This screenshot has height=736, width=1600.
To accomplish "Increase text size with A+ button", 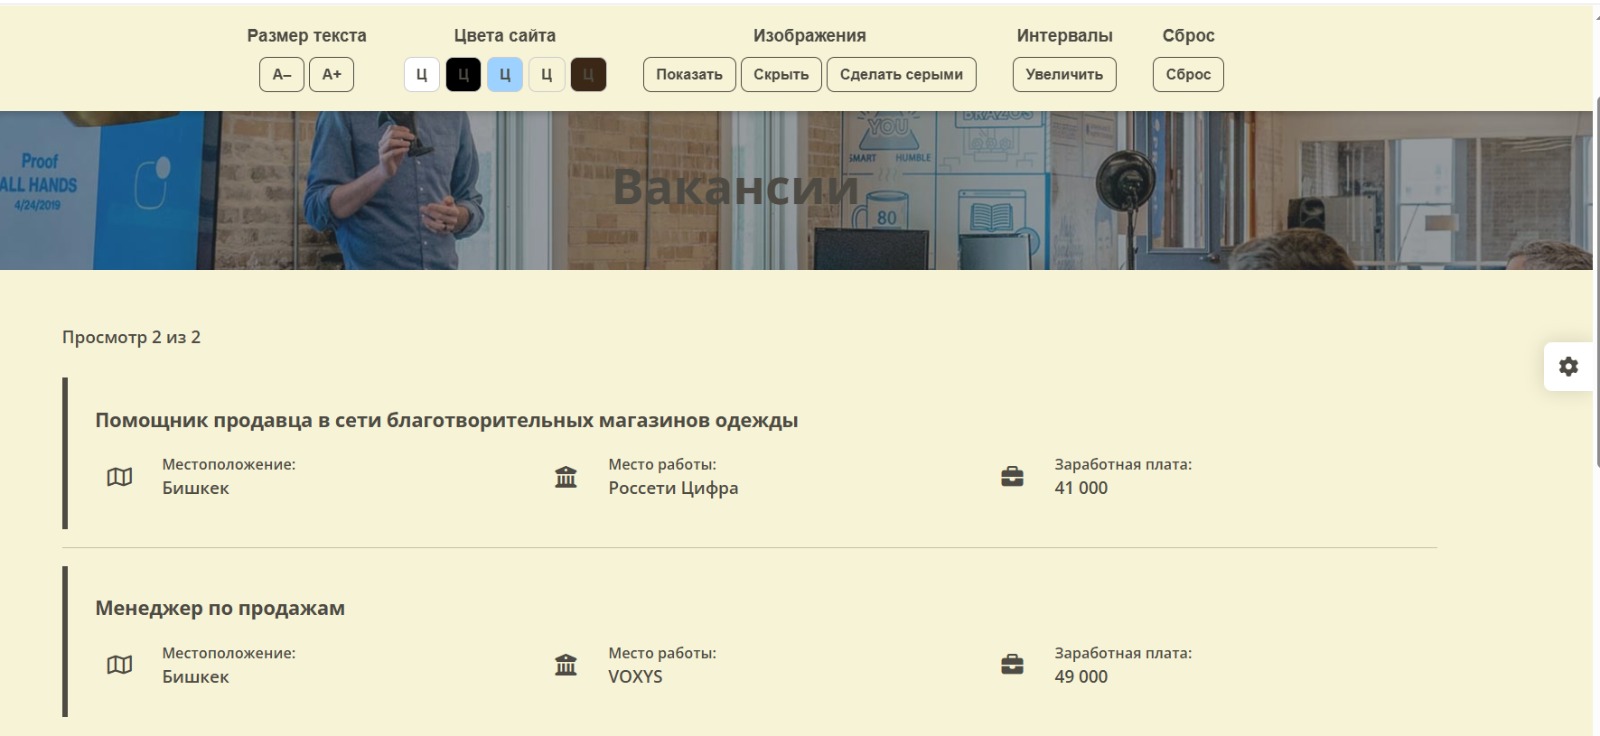I will [331, 74].
